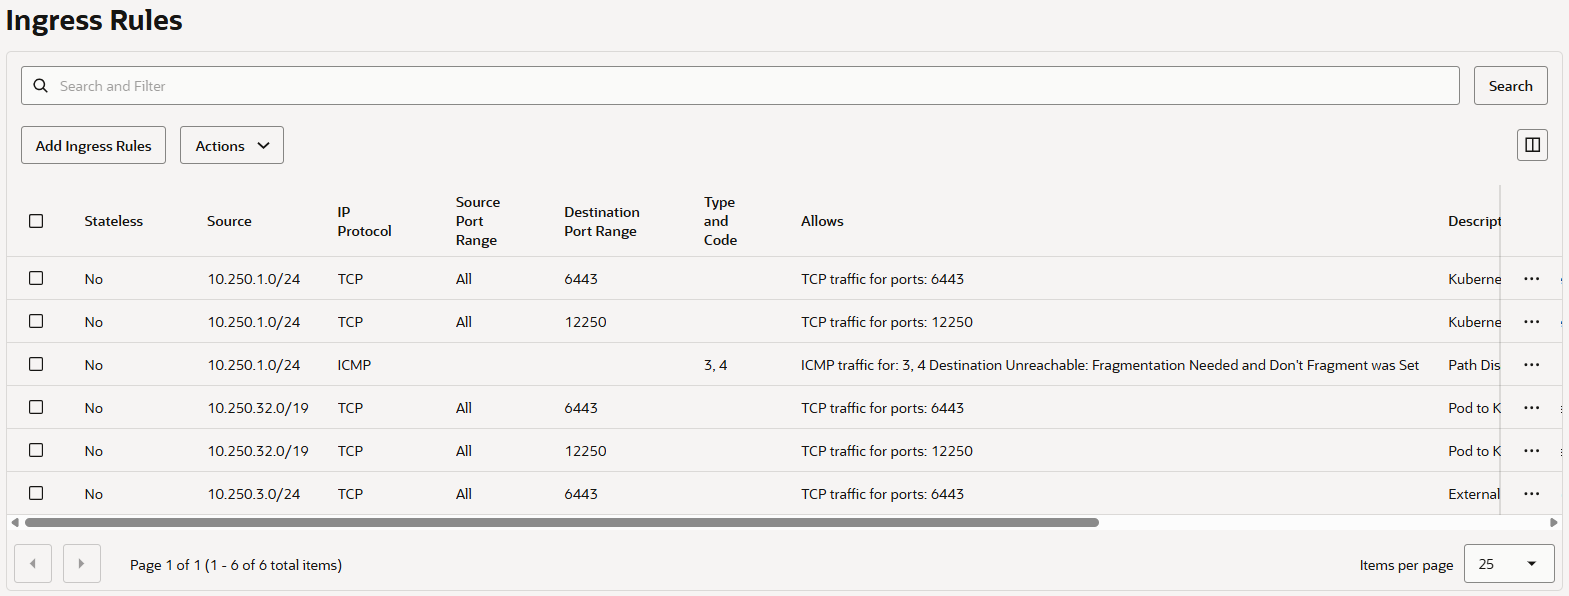
Task: Click the next page arrow button
Action: coord(81,564)
